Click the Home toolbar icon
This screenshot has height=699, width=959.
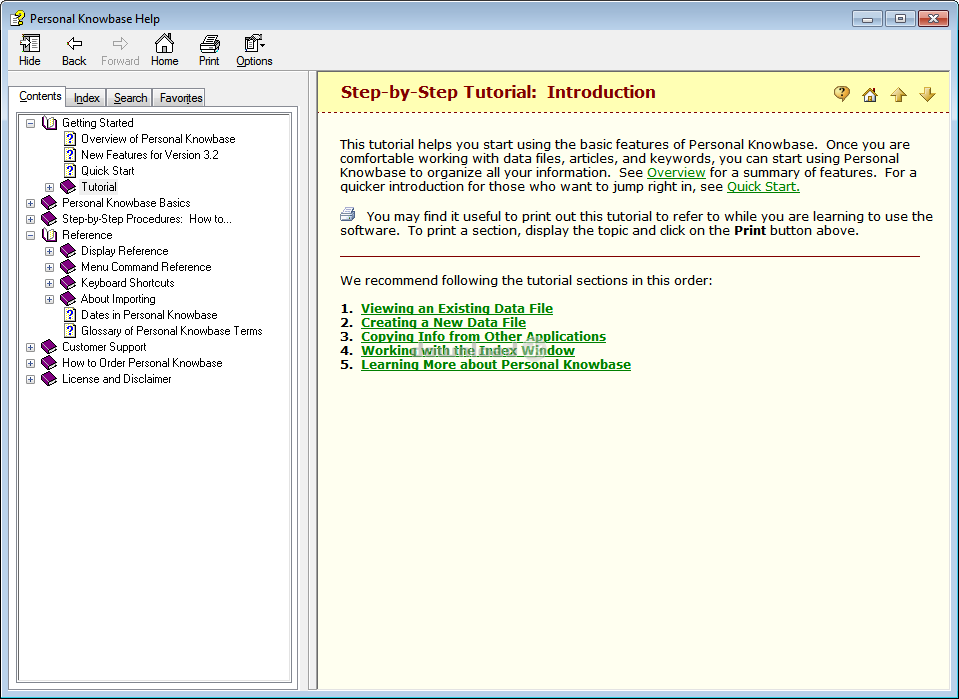(x=164, y=50)
